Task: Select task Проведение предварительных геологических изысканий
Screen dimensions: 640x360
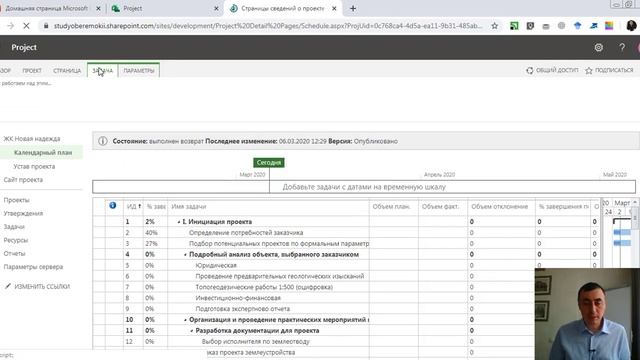Action: (280, 276)
